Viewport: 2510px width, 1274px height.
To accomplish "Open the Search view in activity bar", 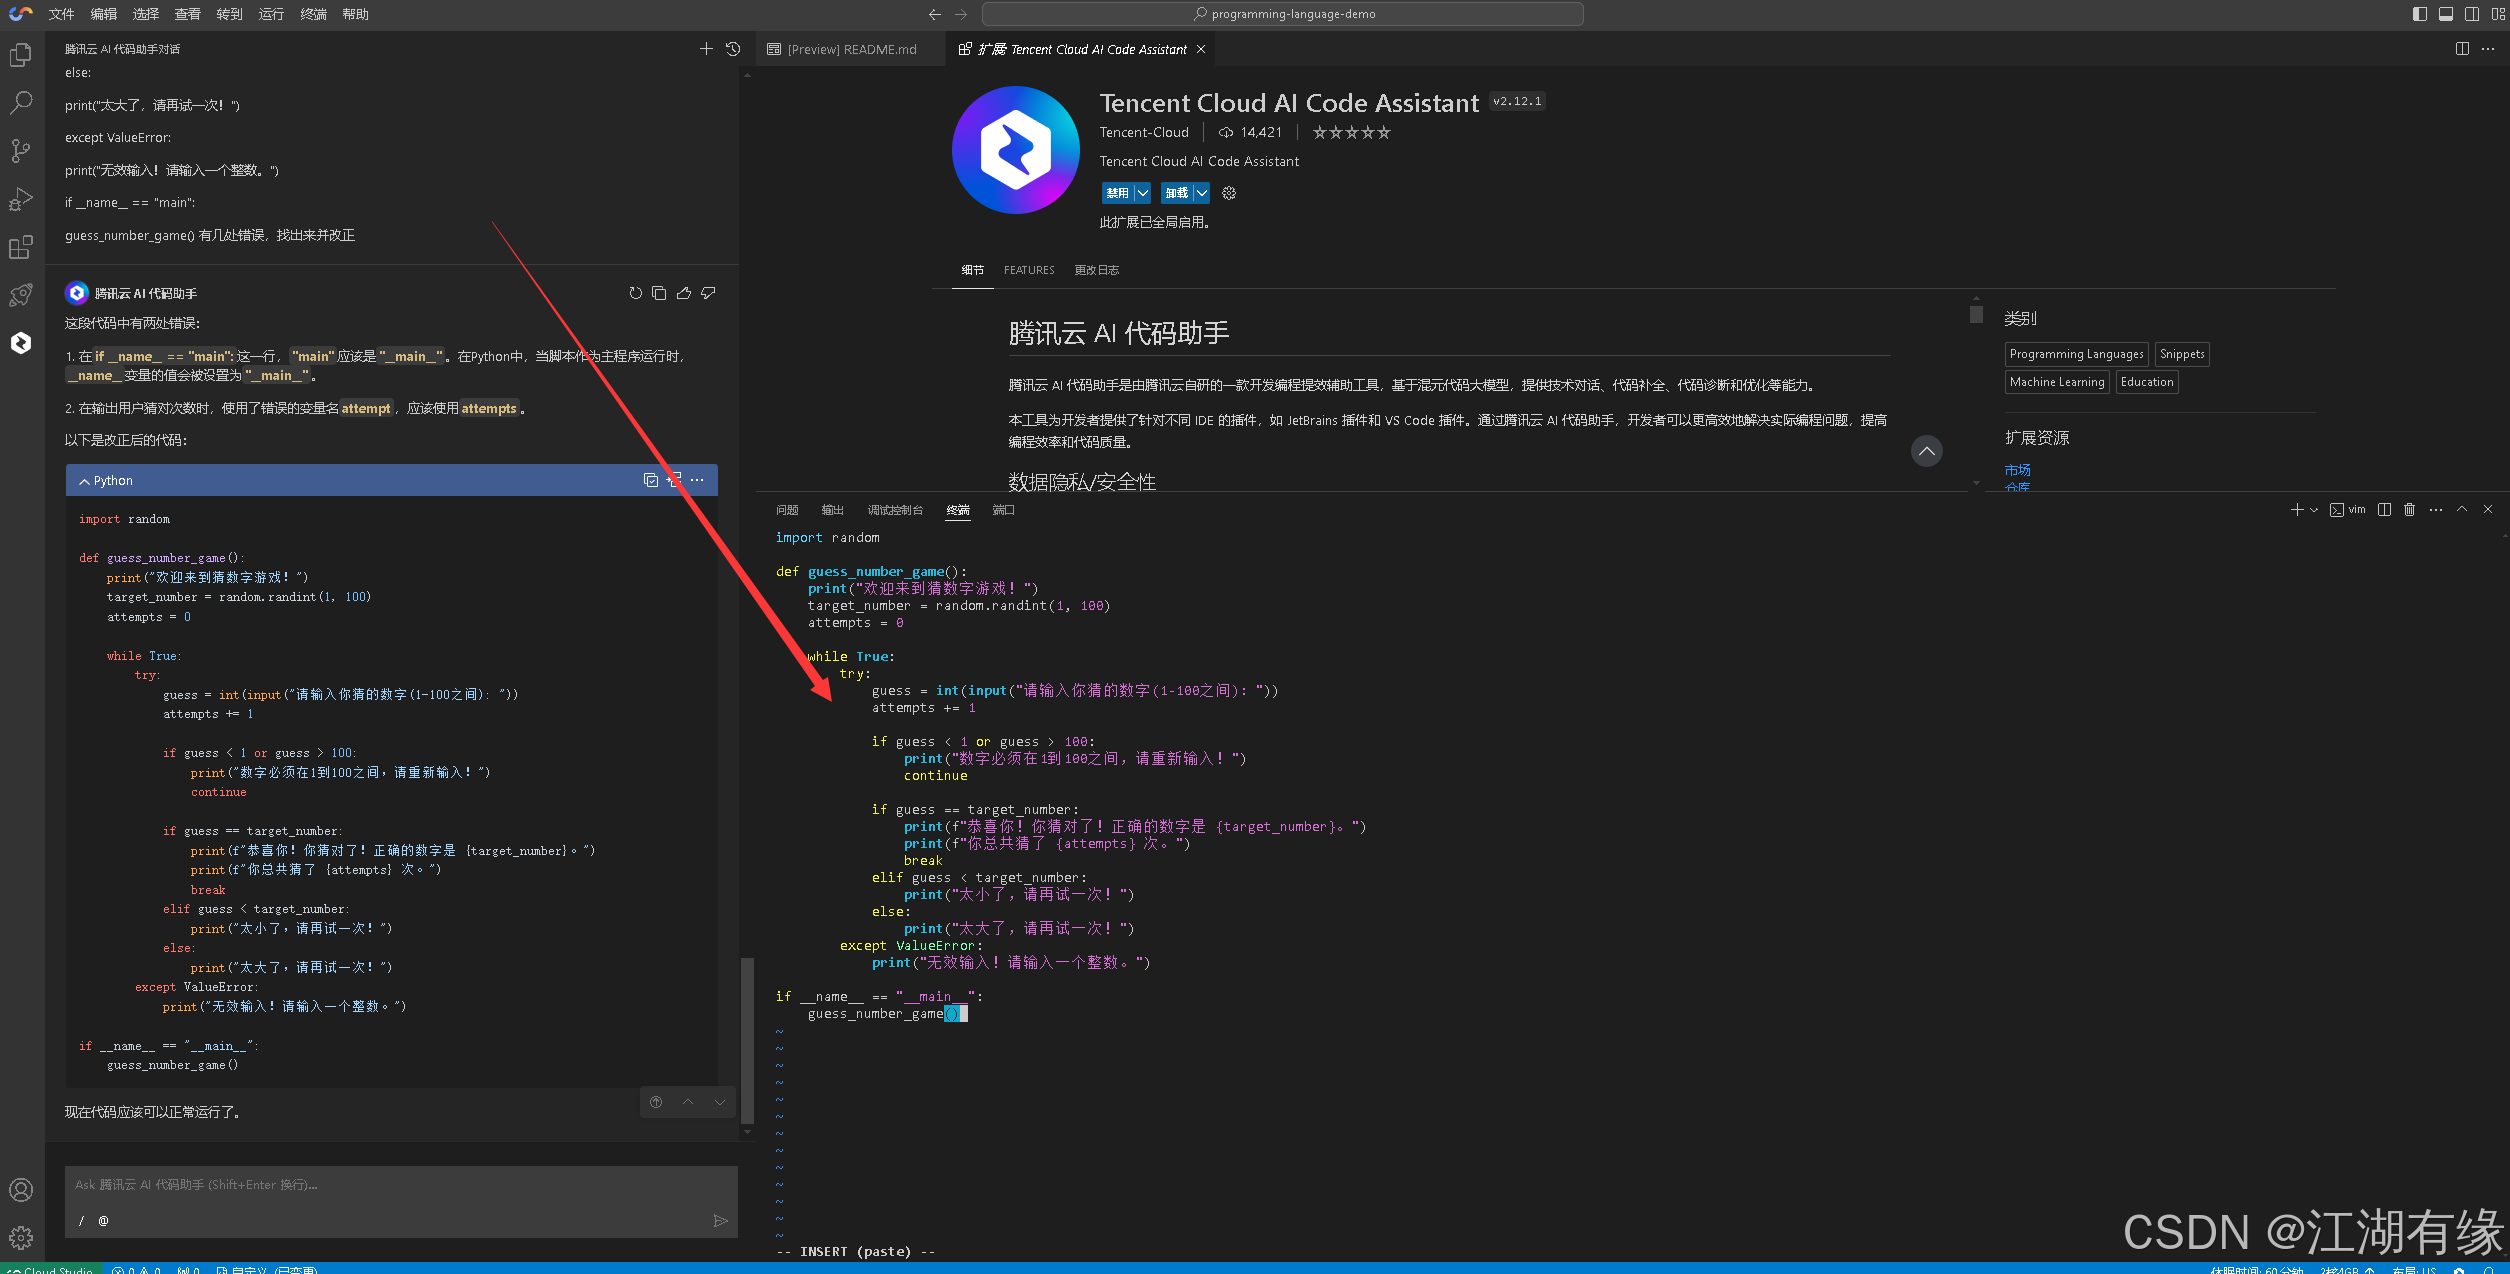I will (21, 102).
